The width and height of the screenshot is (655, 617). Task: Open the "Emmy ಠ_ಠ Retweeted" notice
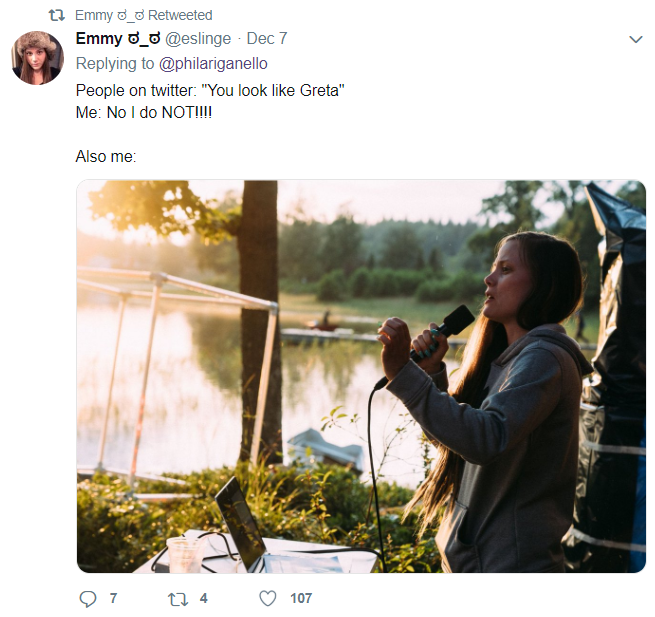(144, 15)
